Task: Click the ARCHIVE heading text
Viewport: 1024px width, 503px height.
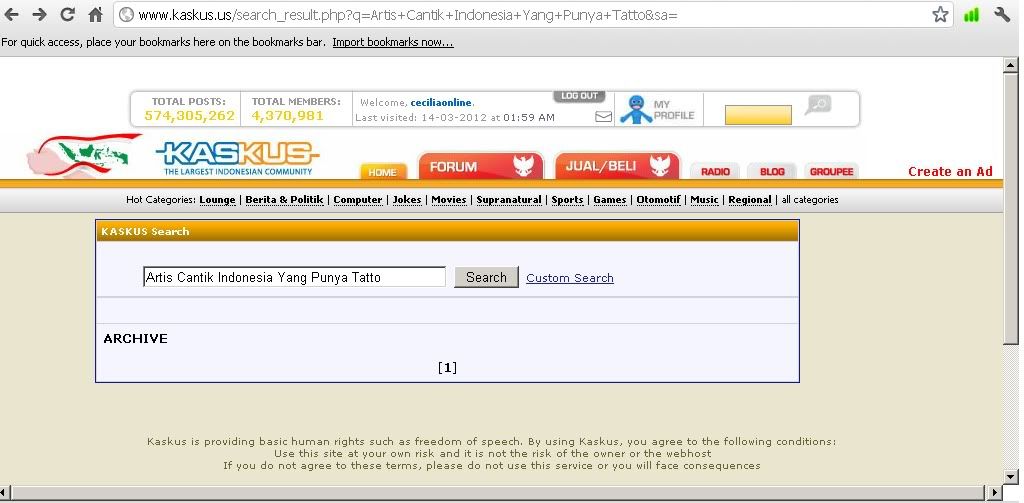Action: 135,338
